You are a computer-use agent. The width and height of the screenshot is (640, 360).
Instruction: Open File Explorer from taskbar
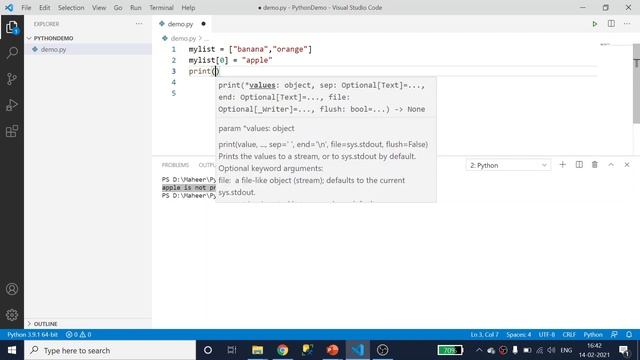(x=258, y=350)
